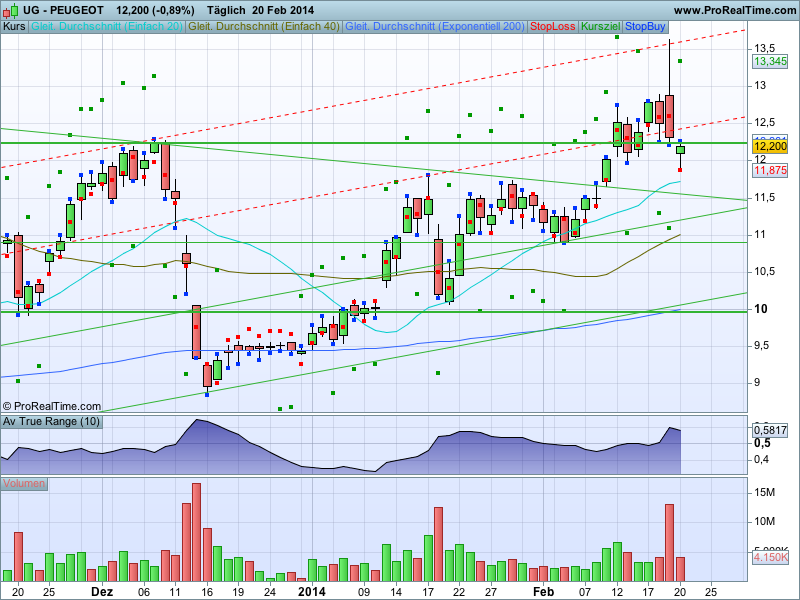Image resolution: width=800 pixels, height=600 pixels.
Task: Click the 2014 year label on time axis
Action: point(311,592)
